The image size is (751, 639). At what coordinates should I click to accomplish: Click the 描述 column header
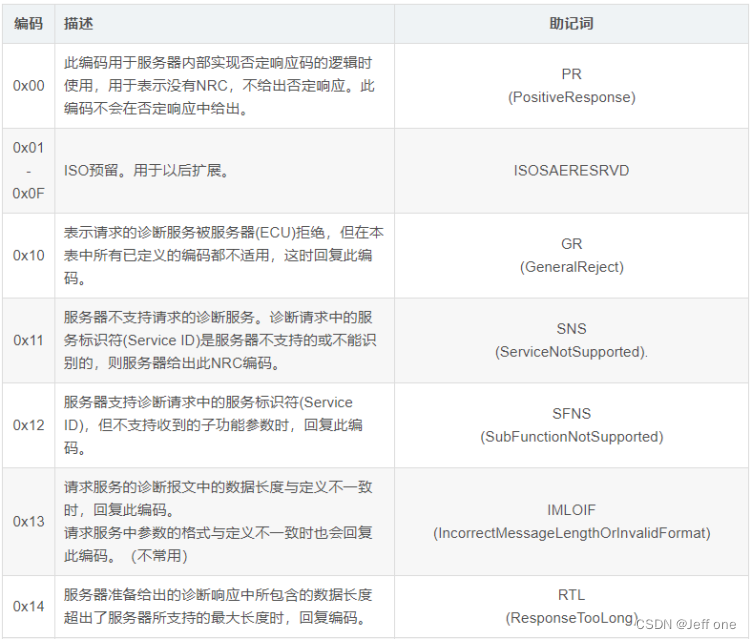click(x=224, y=23)
